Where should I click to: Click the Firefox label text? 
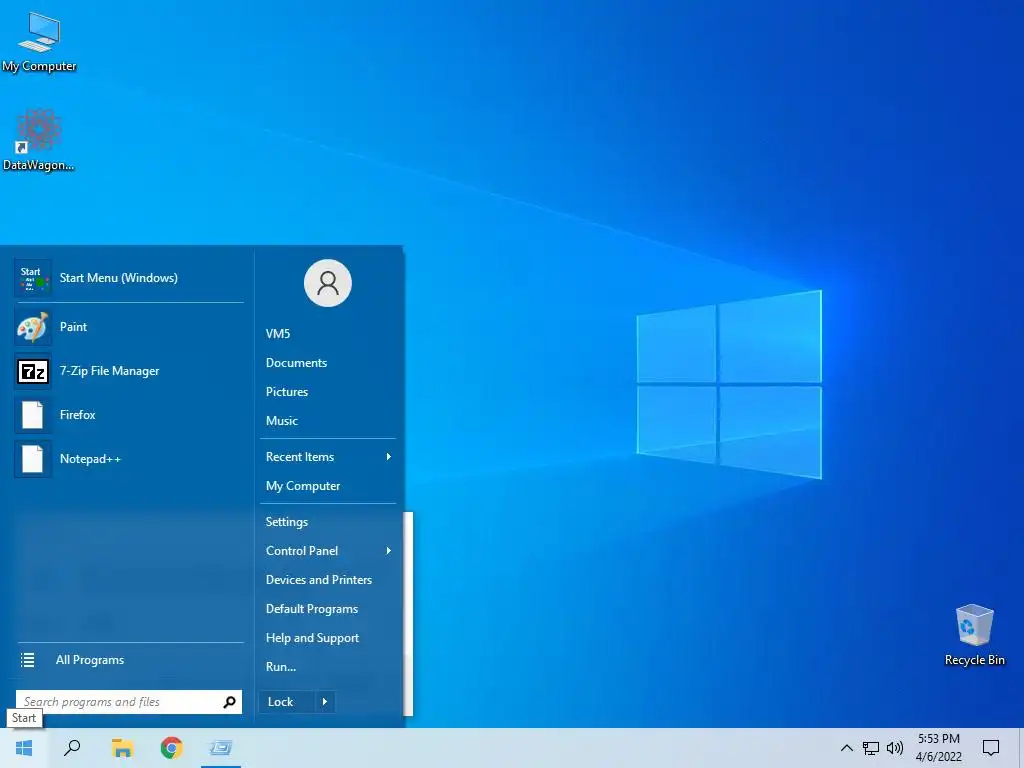78,415
